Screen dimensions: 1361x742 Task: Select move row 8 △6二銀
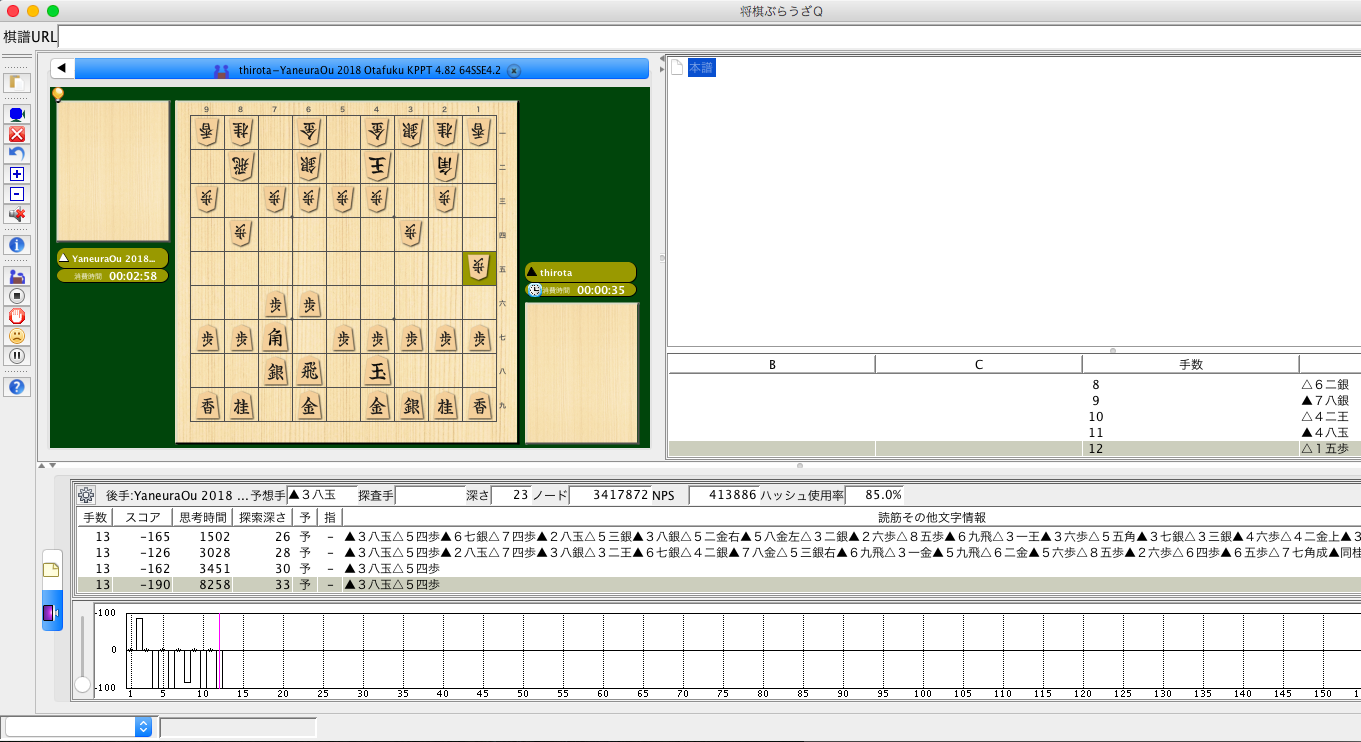pos(1014,385)
